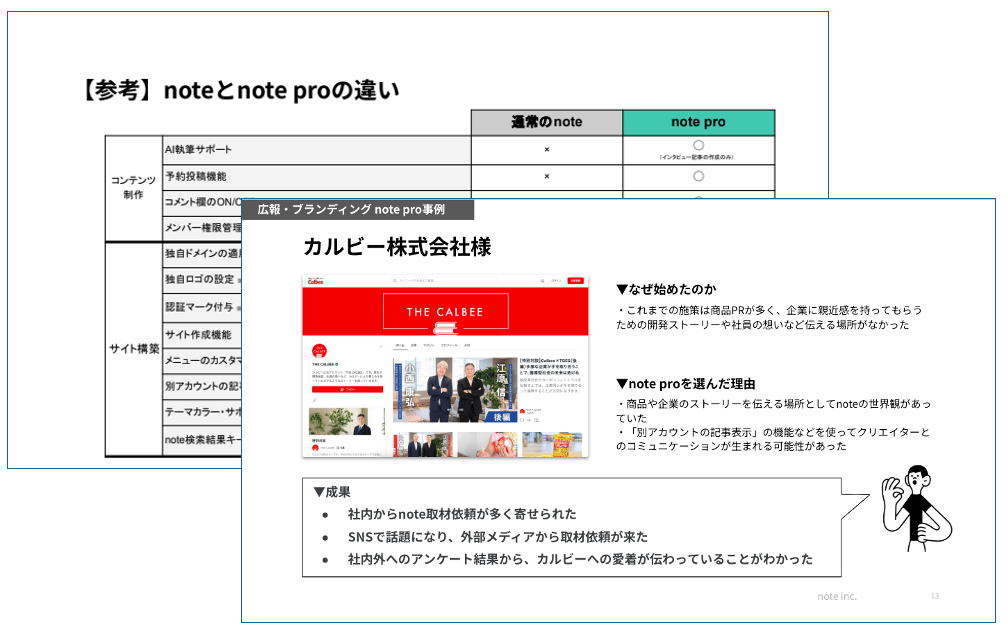Screen dimensions: 1008x638
Task: Click the bullet about 社内外へのアンケート結果
Action: click(x=580, y=559)
